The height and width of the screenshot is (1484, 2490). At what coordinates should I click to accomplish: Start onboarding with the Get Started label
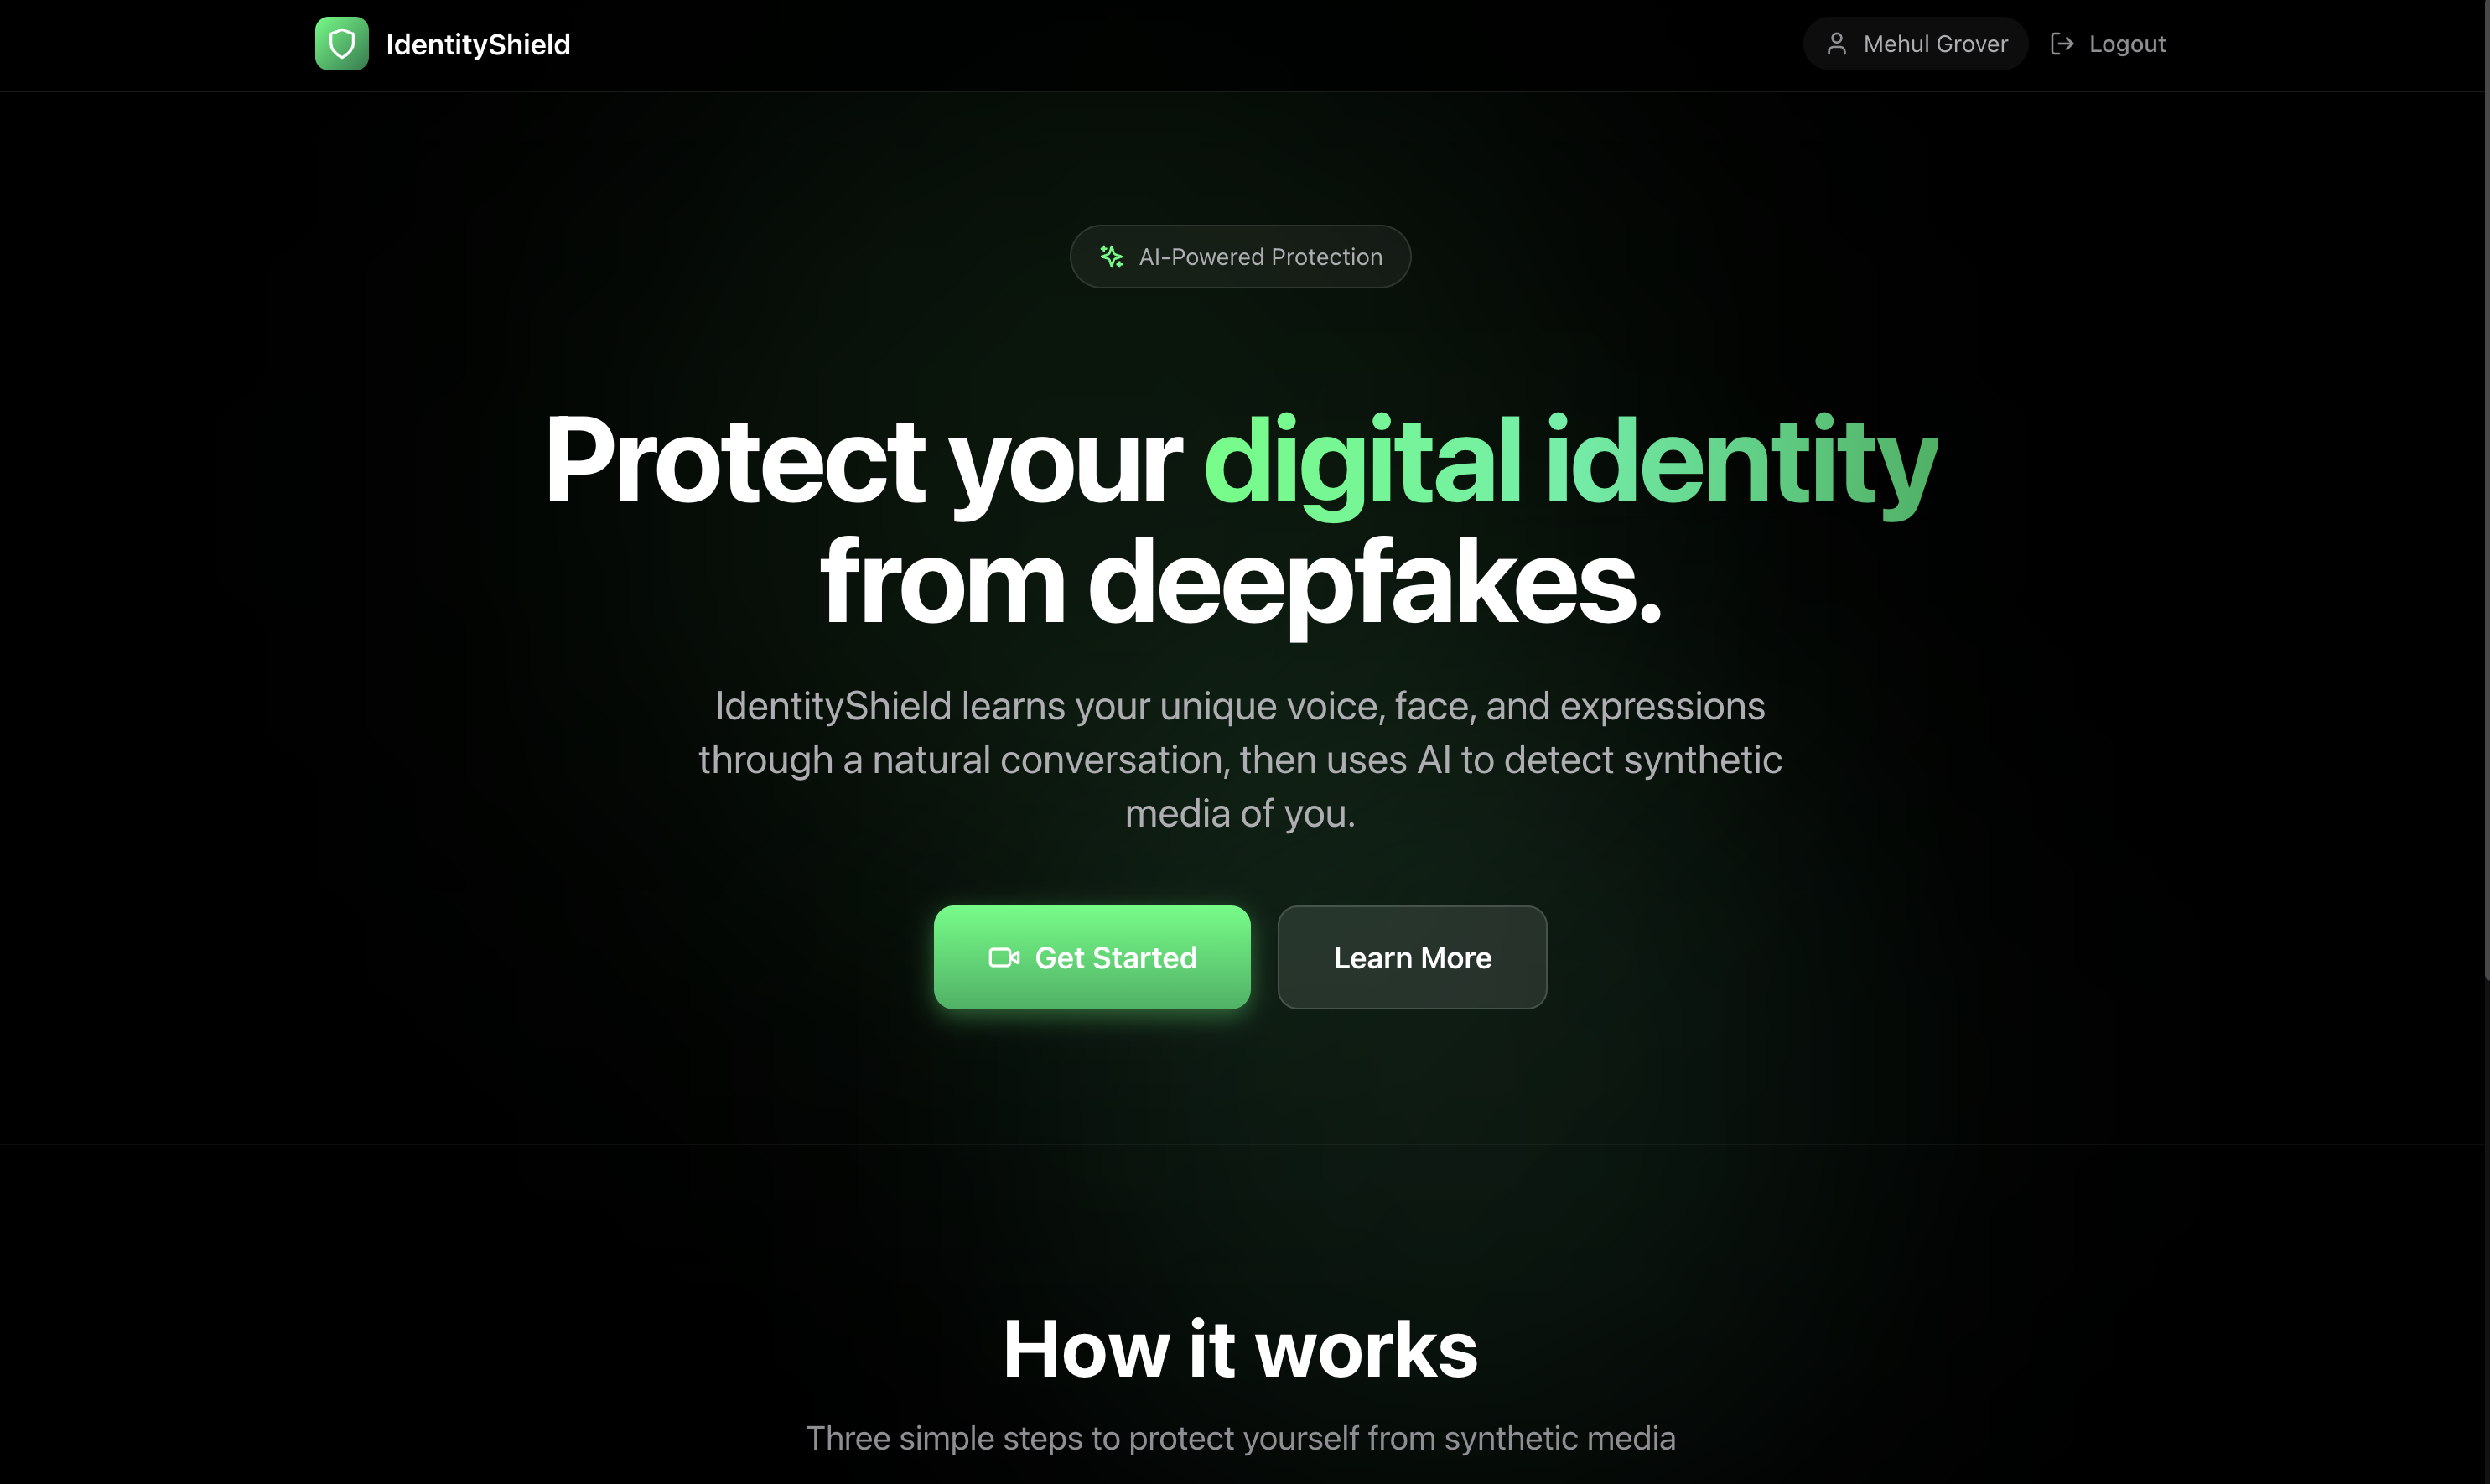pos(1115,958)
